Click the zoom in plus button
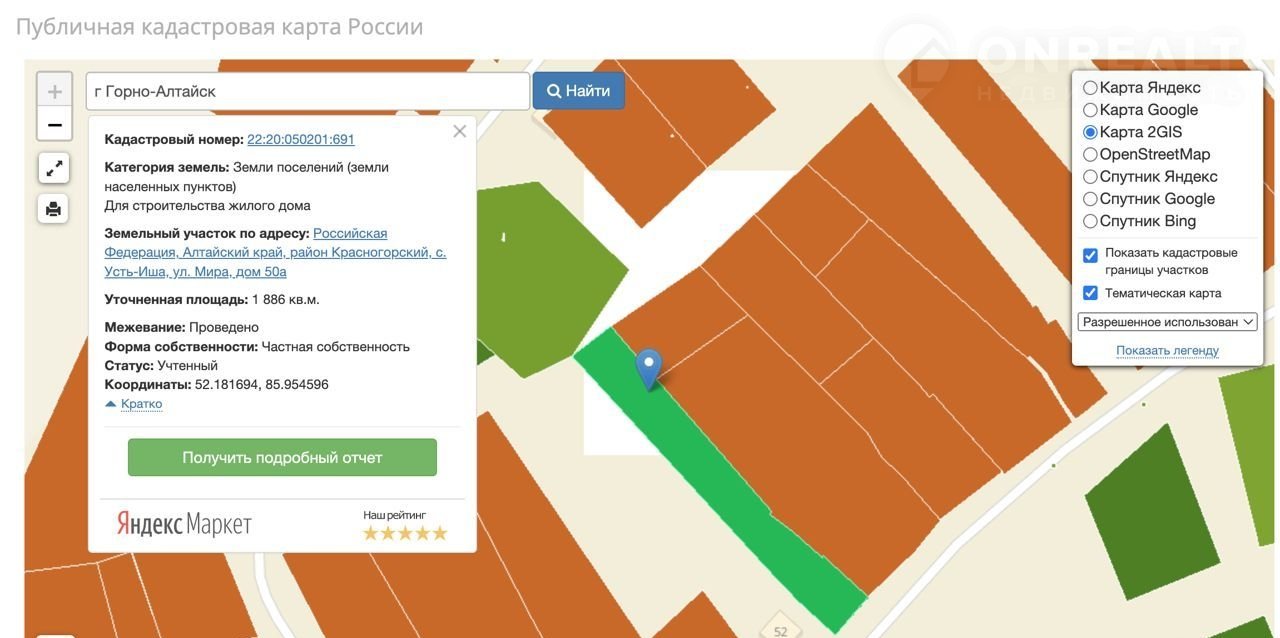The height and width of the screenshot is (638, 1280). point(54,91)
